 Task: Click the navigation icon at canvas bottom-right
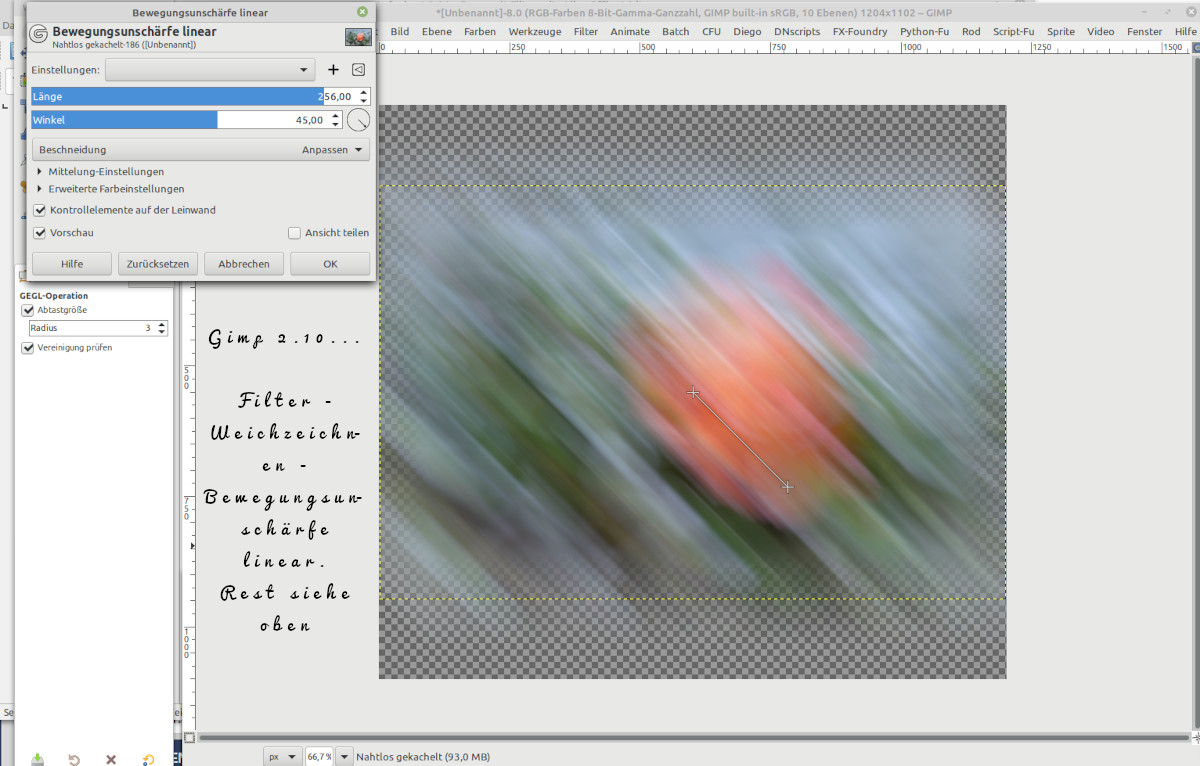coord(1194,738)
